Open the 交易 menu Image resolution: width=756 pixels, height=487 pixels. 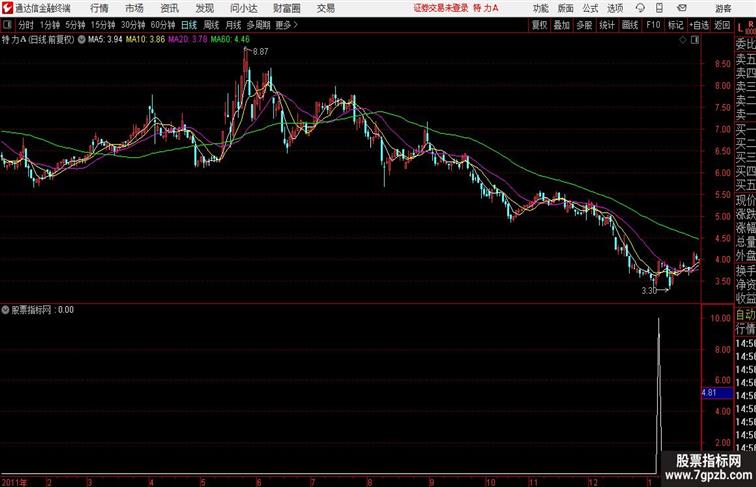tap(326, 8)
